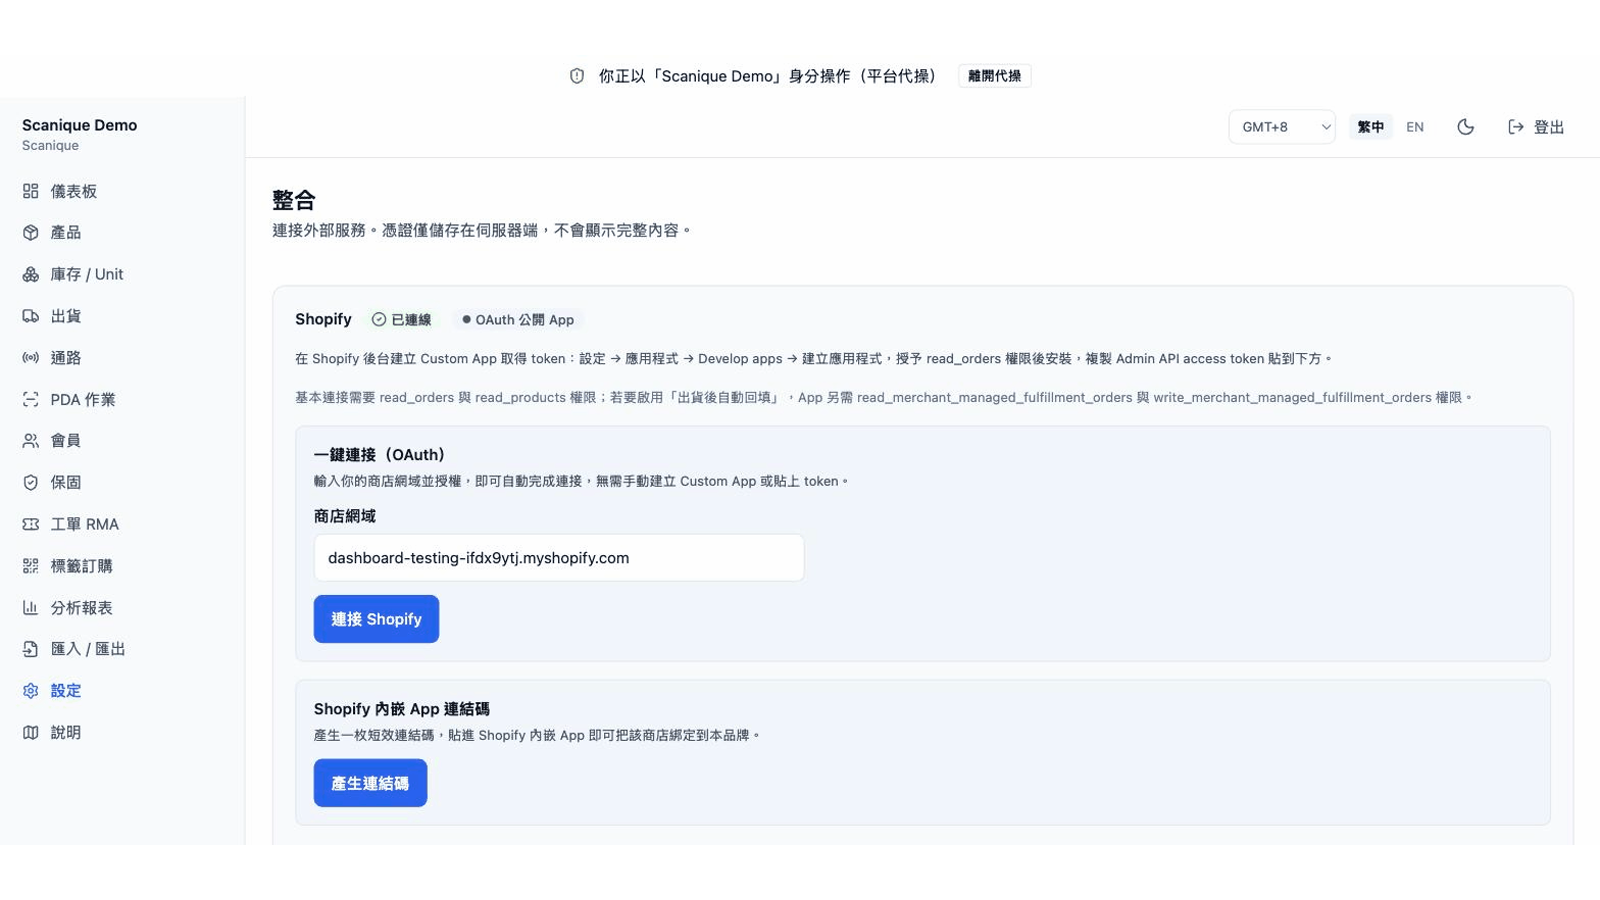Click the logout arrow icon

point(1516,127)
